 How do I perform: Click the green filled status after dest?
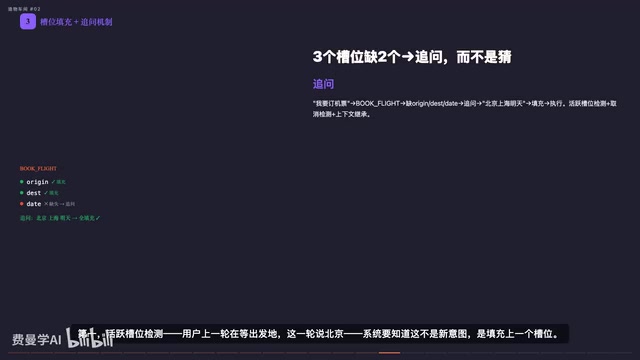[x=51, y=193]
